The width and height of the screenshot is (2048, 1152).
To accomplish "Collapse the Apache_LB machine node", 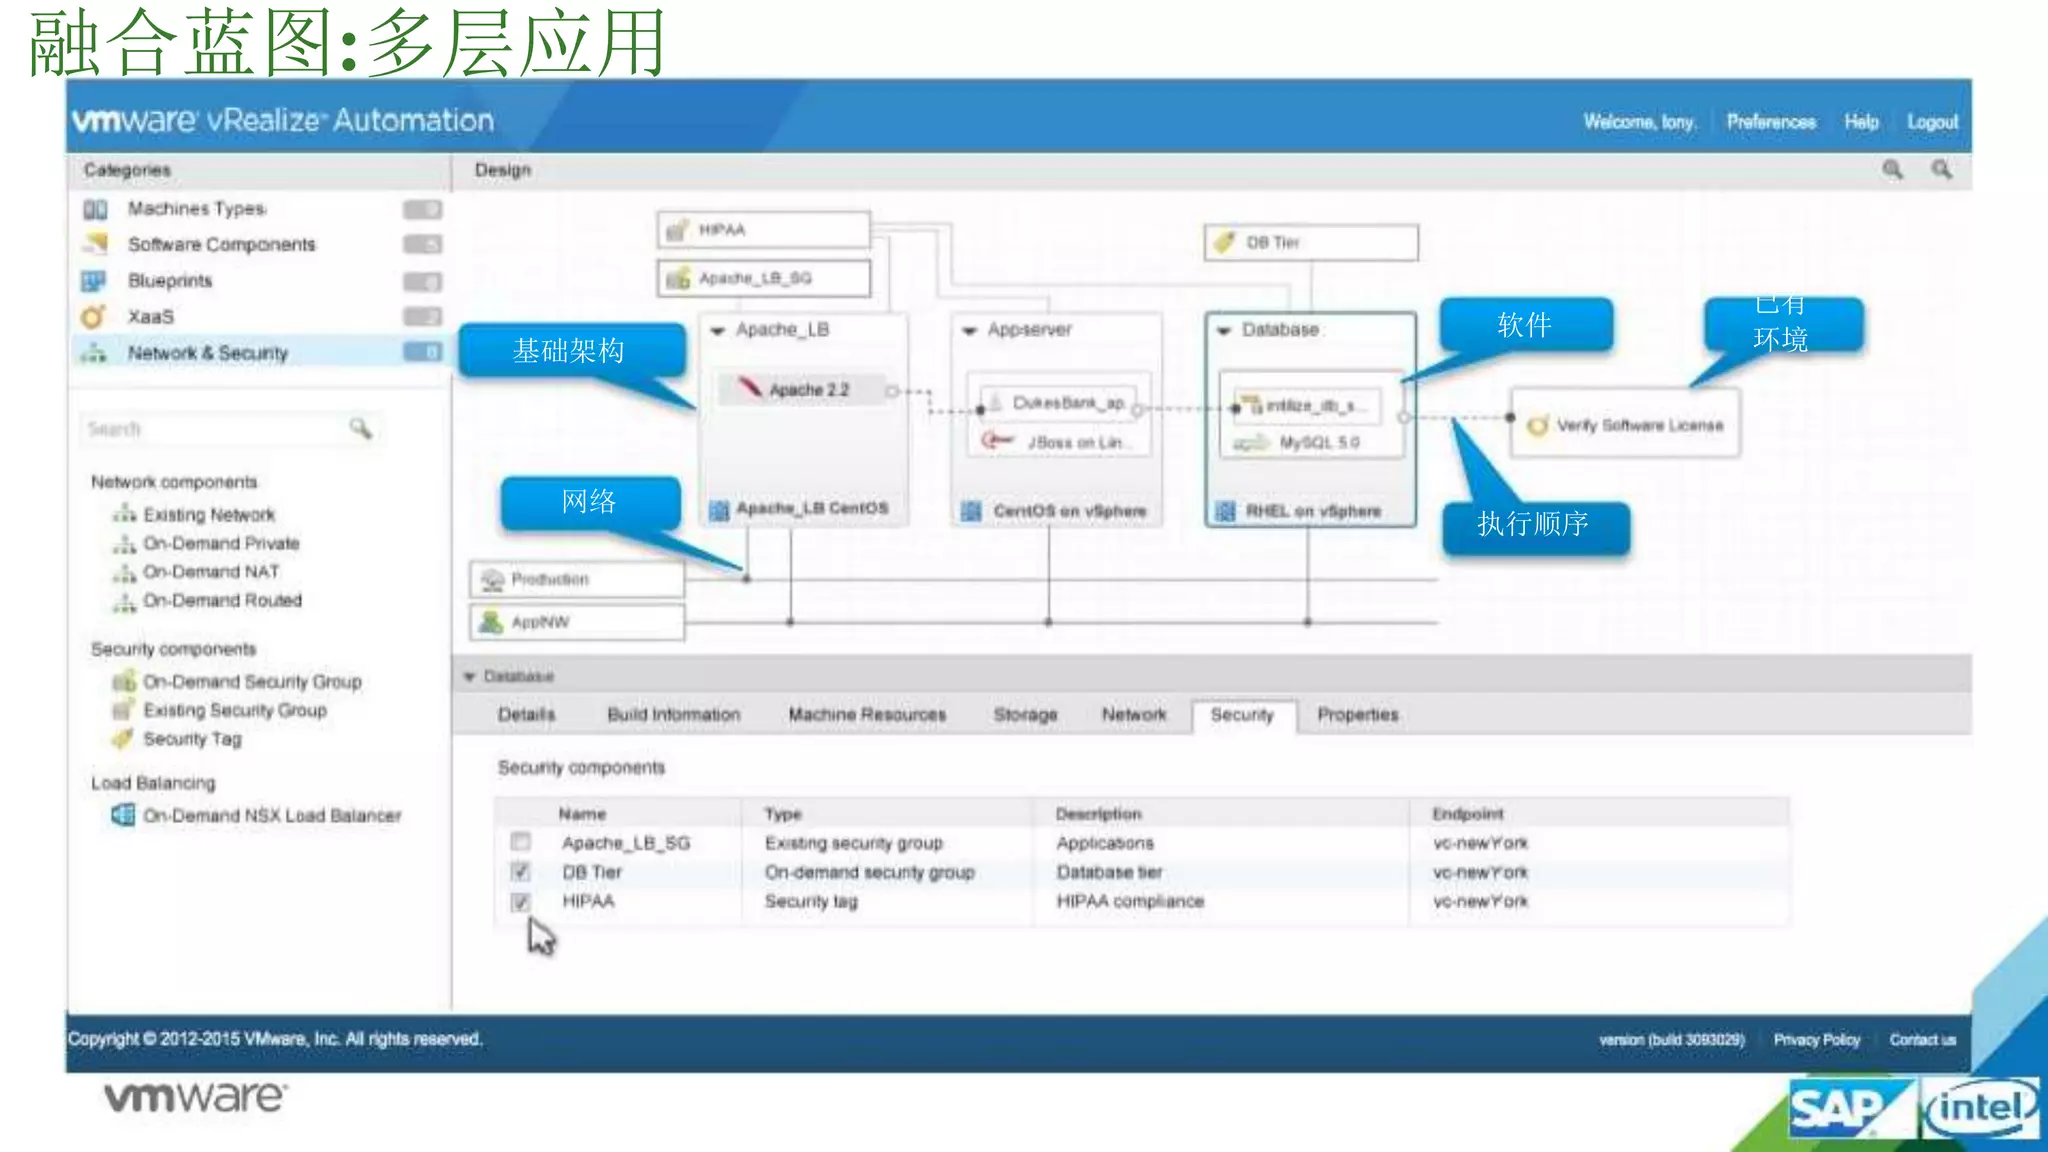I will [x=717, y=331].
